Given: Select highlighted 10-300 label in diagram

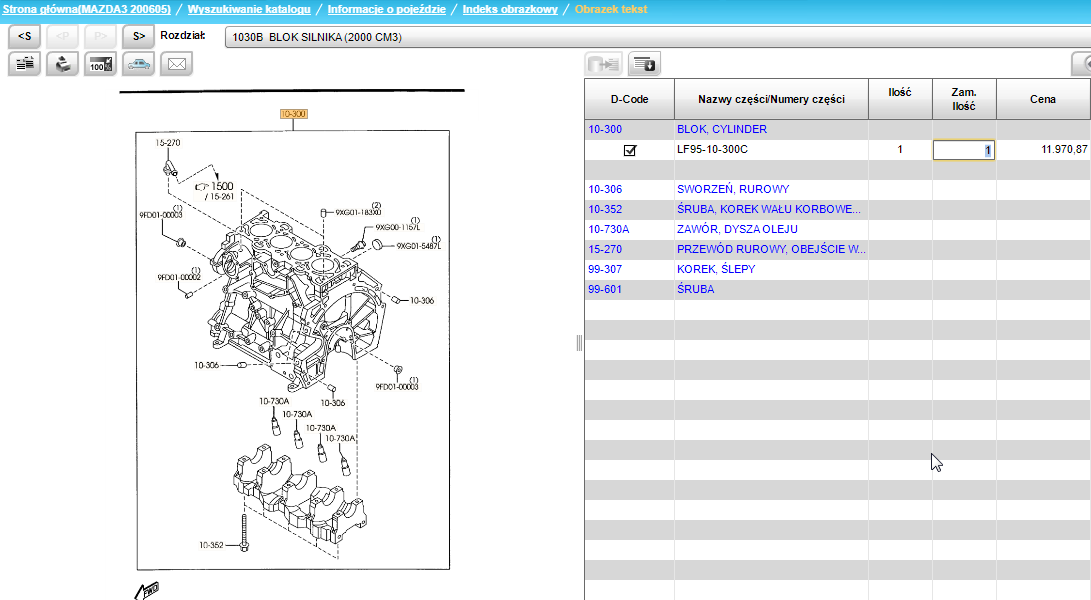Looking at the screenshot, I should [x=294, y=114].
